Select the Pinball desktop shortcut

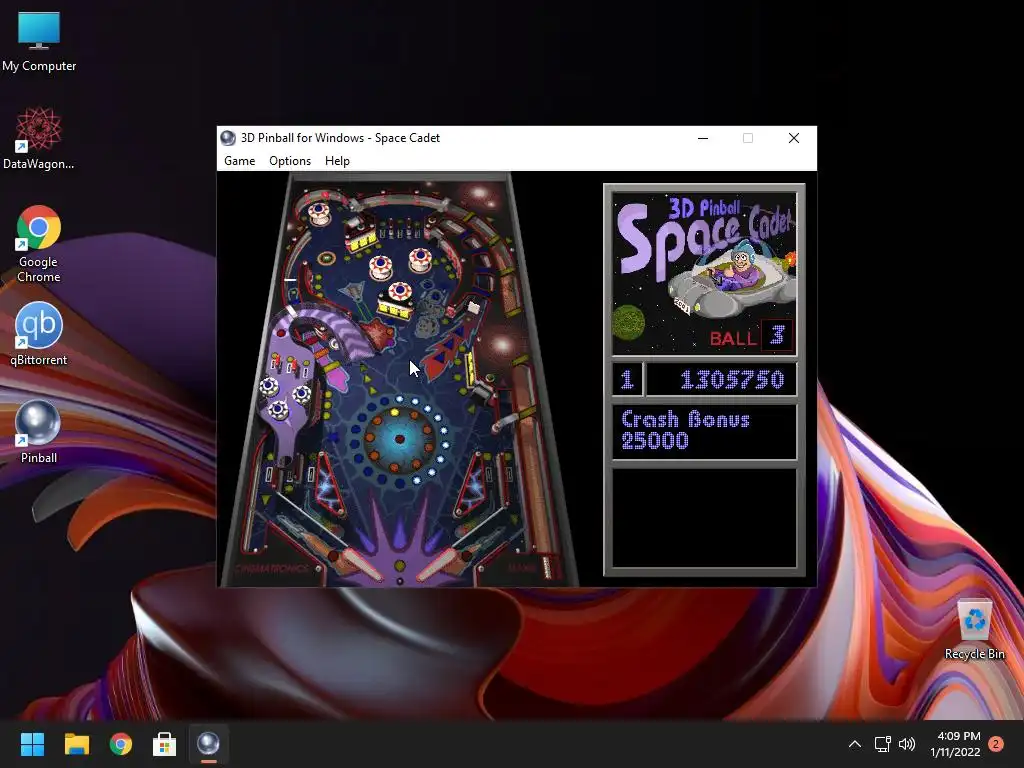[x=39, y=432]
